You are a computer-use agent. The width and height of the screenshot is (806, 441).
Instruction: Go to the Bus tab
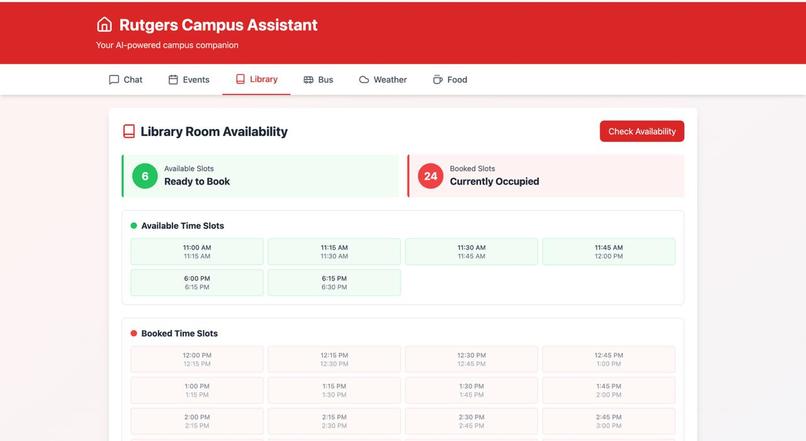click(319, 80)
